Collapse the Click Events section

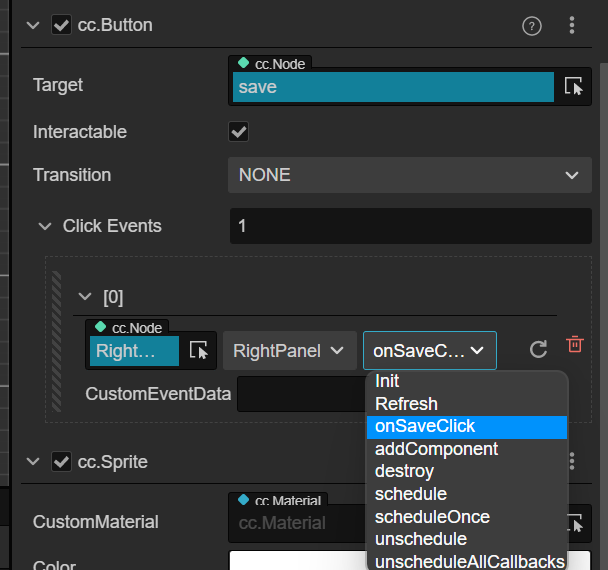(45, 226)
